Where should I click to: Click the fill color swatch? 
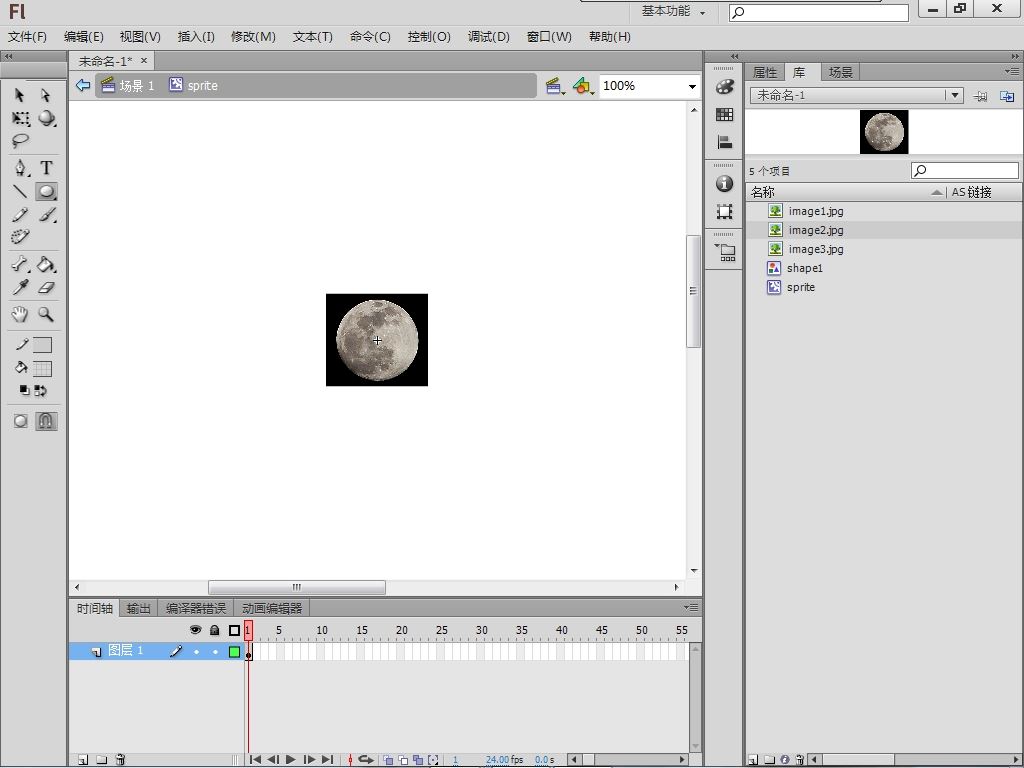click(42, 368)
